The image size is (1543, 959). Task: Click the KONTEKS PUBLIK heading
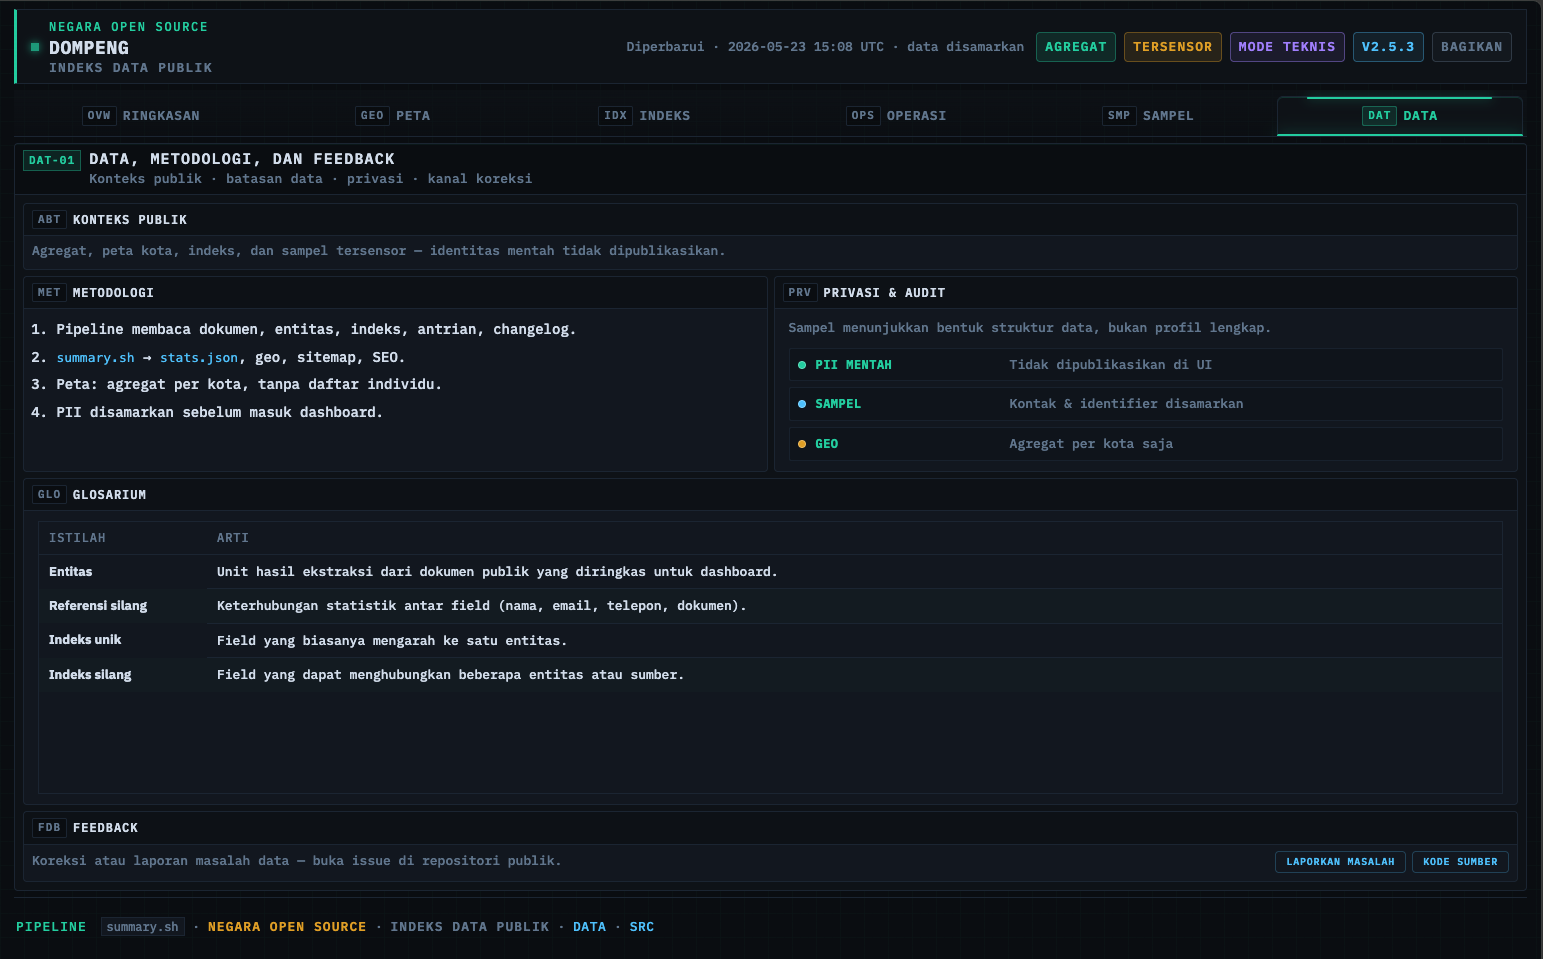pos(130,220)
